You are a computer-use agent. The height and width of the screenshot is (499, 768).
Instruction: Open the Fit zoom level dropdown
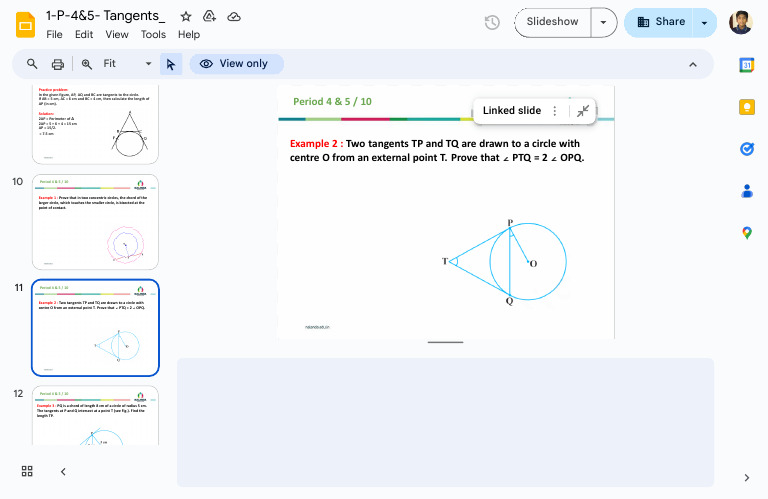click(x=127, y=64)
